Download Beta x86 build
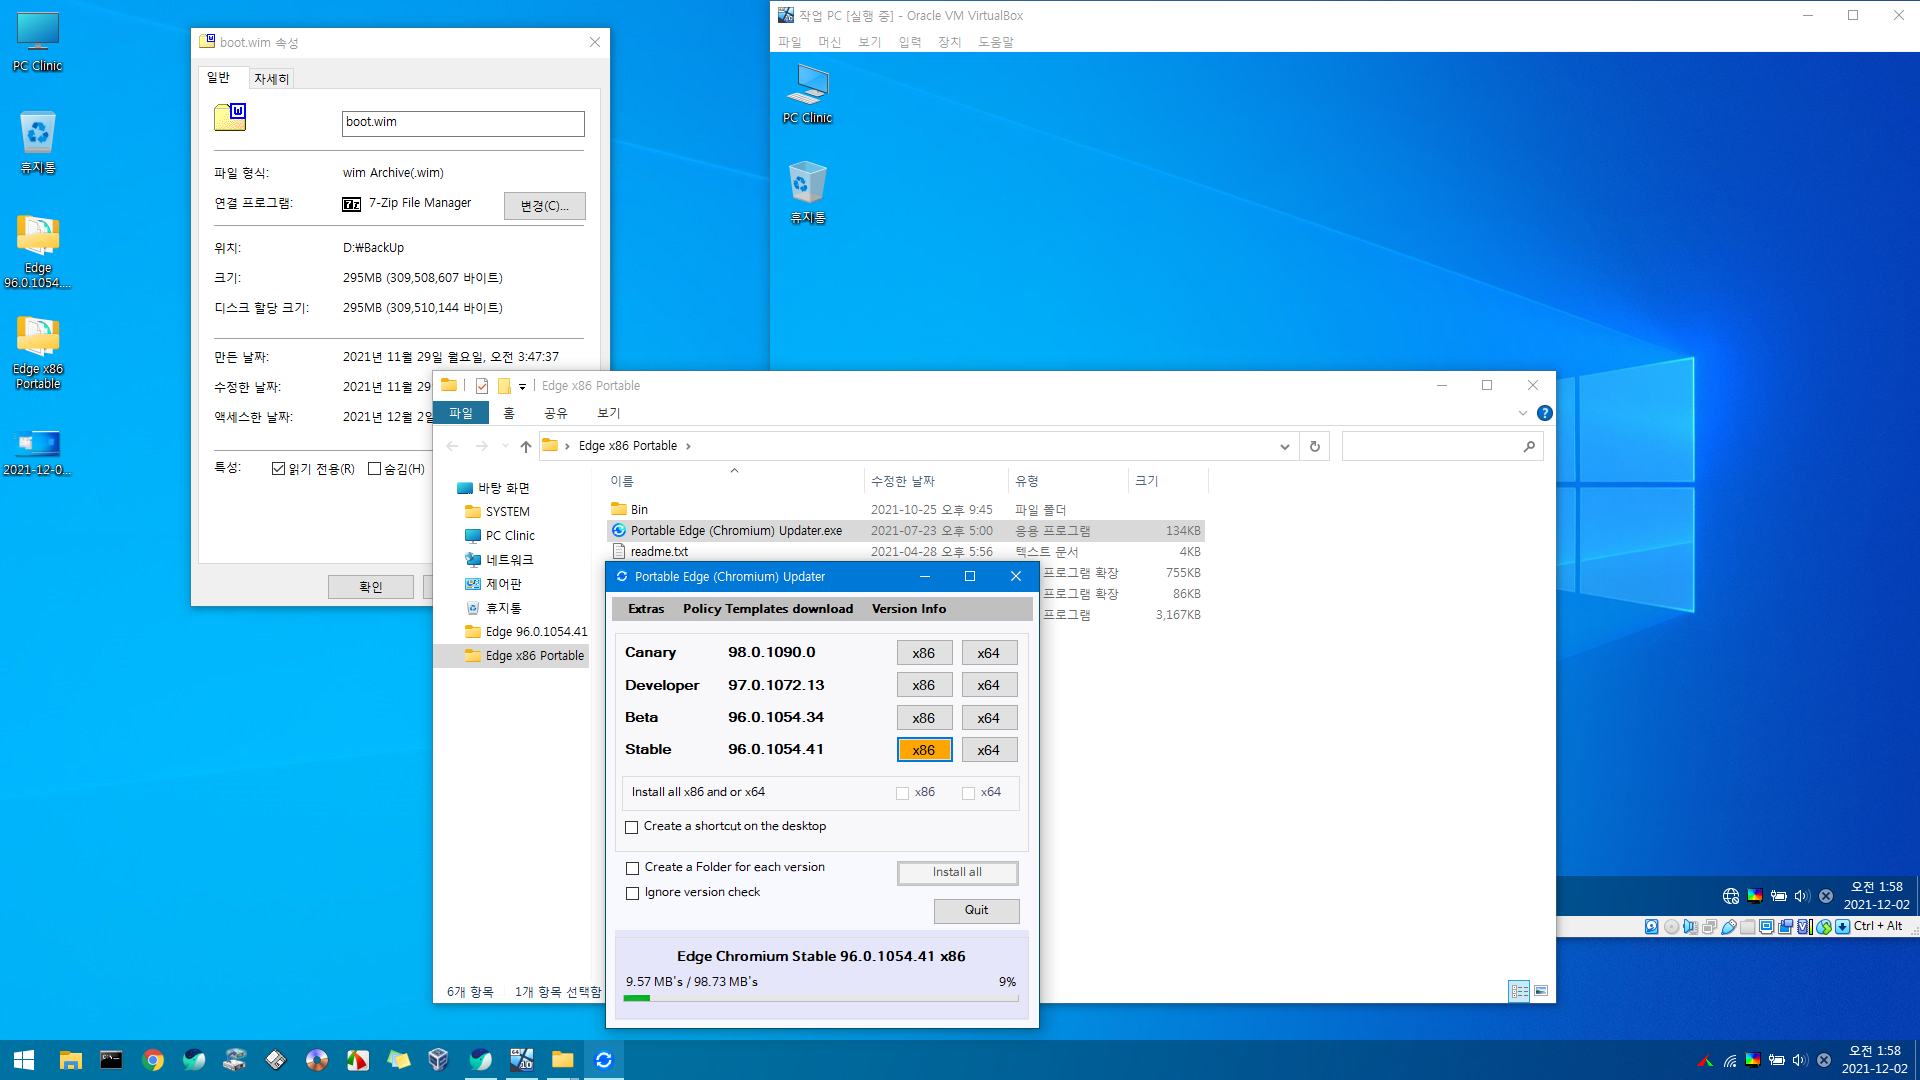1920x1080 pixels. pyautogui.click(x=924, y=718)
